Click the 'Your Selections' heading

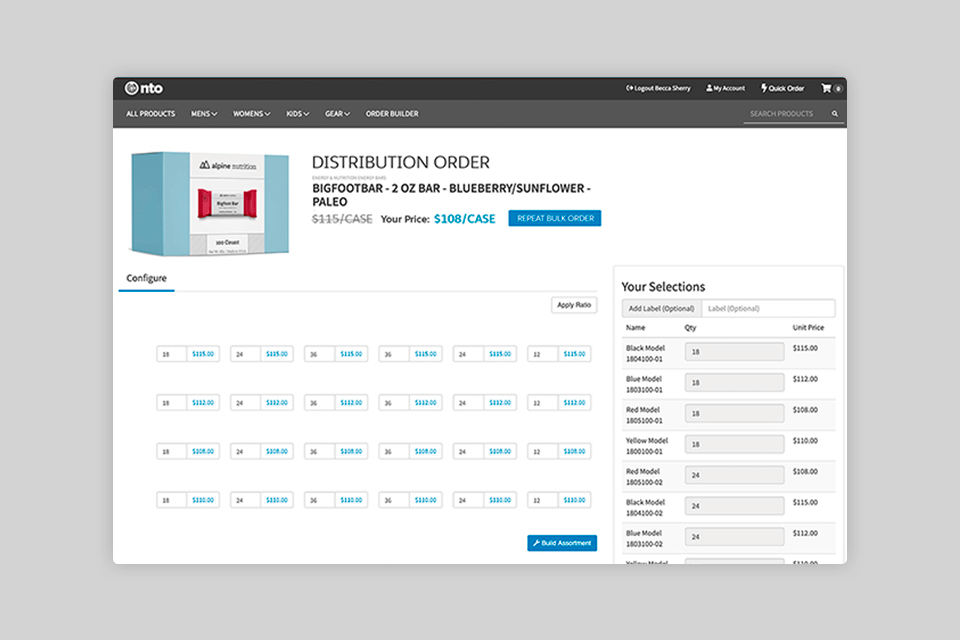pyautogui.click(x=663, y=287)
